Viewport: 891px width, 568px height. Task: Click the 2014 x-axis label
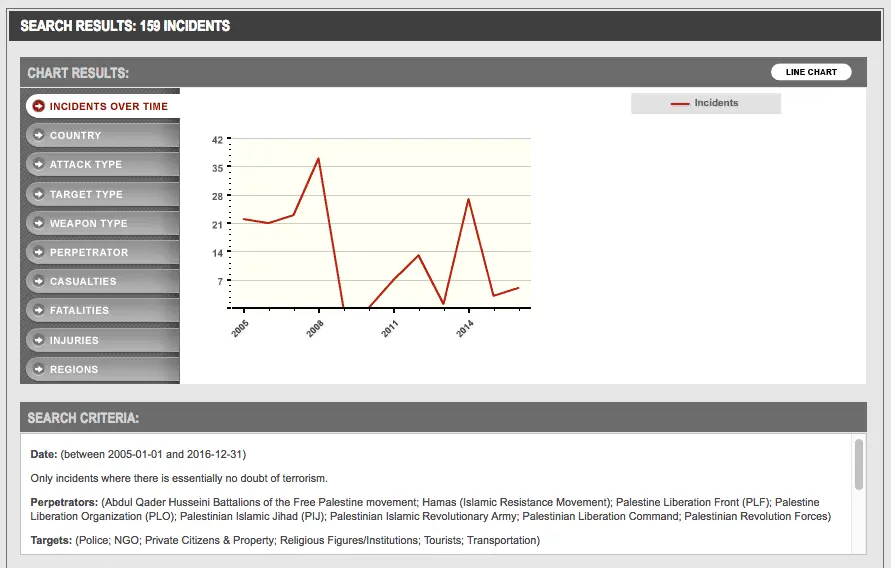[465, 328]
